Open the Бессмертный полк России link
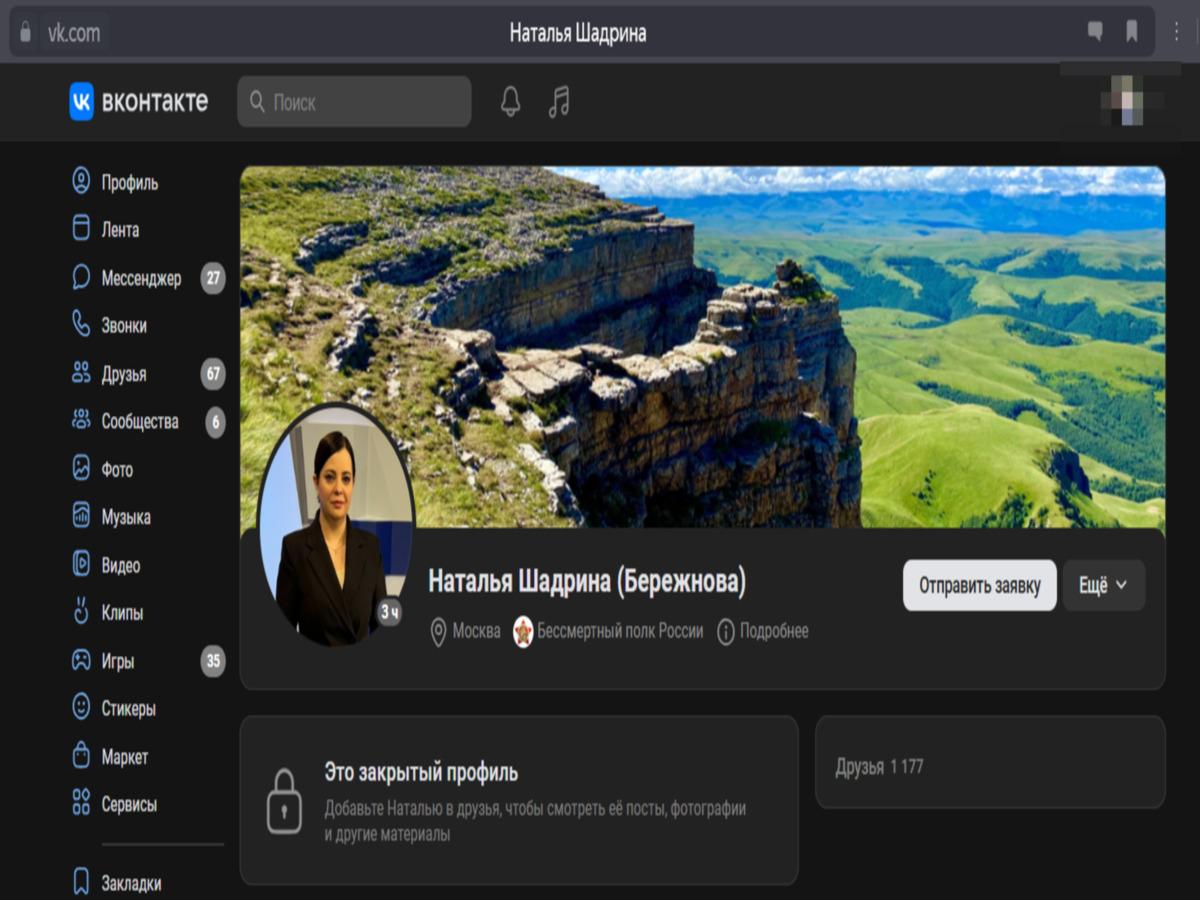The width and height of the screenshot is (1200, 900). click(x=608, y=632)
